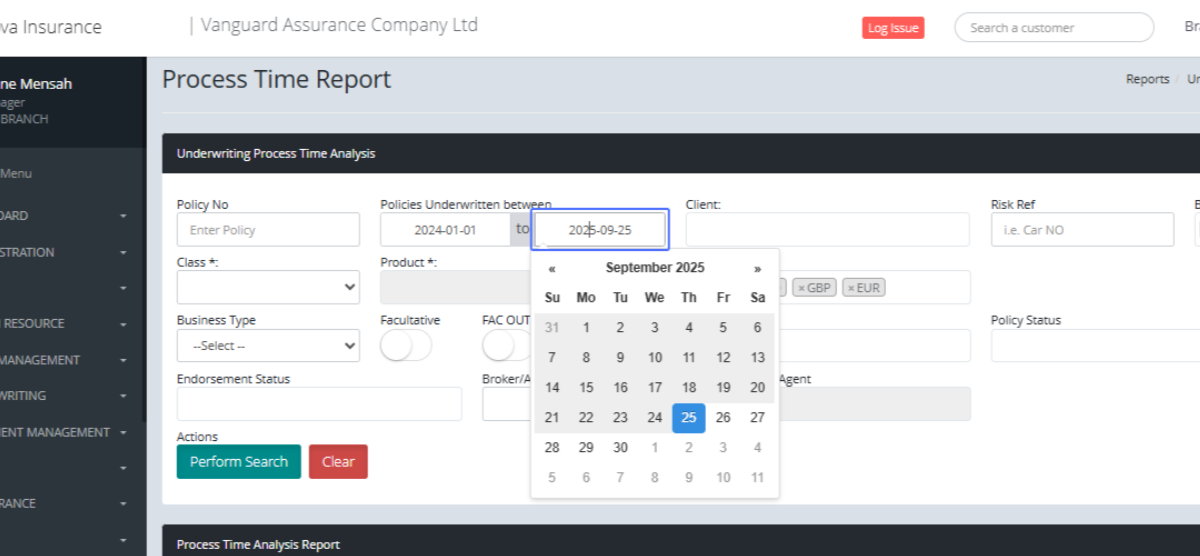
Task: Click the Reports breadcrumb link
Action: pos(1147,79)
